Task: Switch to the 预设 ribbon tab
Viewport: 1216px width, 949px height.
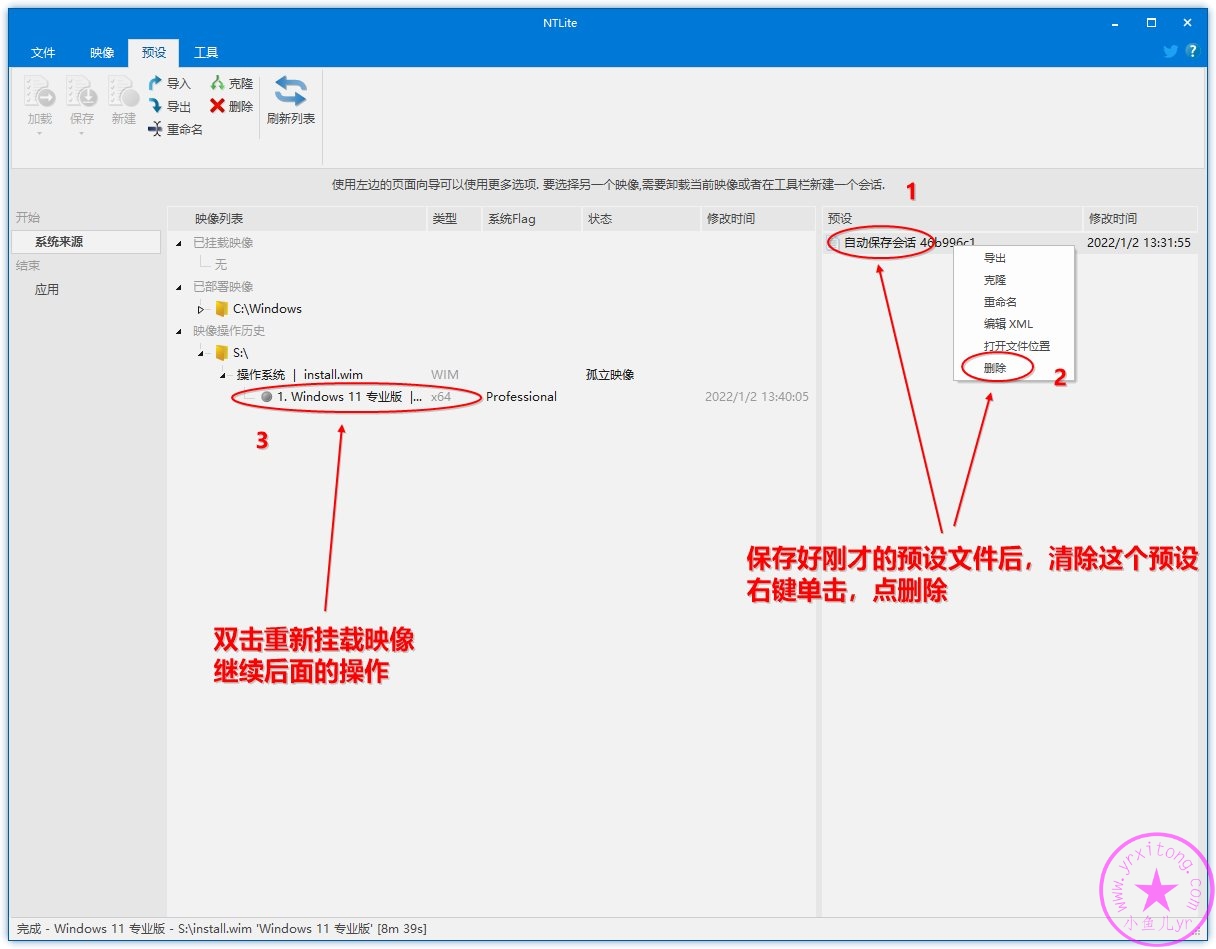Action: click(154, 53)
